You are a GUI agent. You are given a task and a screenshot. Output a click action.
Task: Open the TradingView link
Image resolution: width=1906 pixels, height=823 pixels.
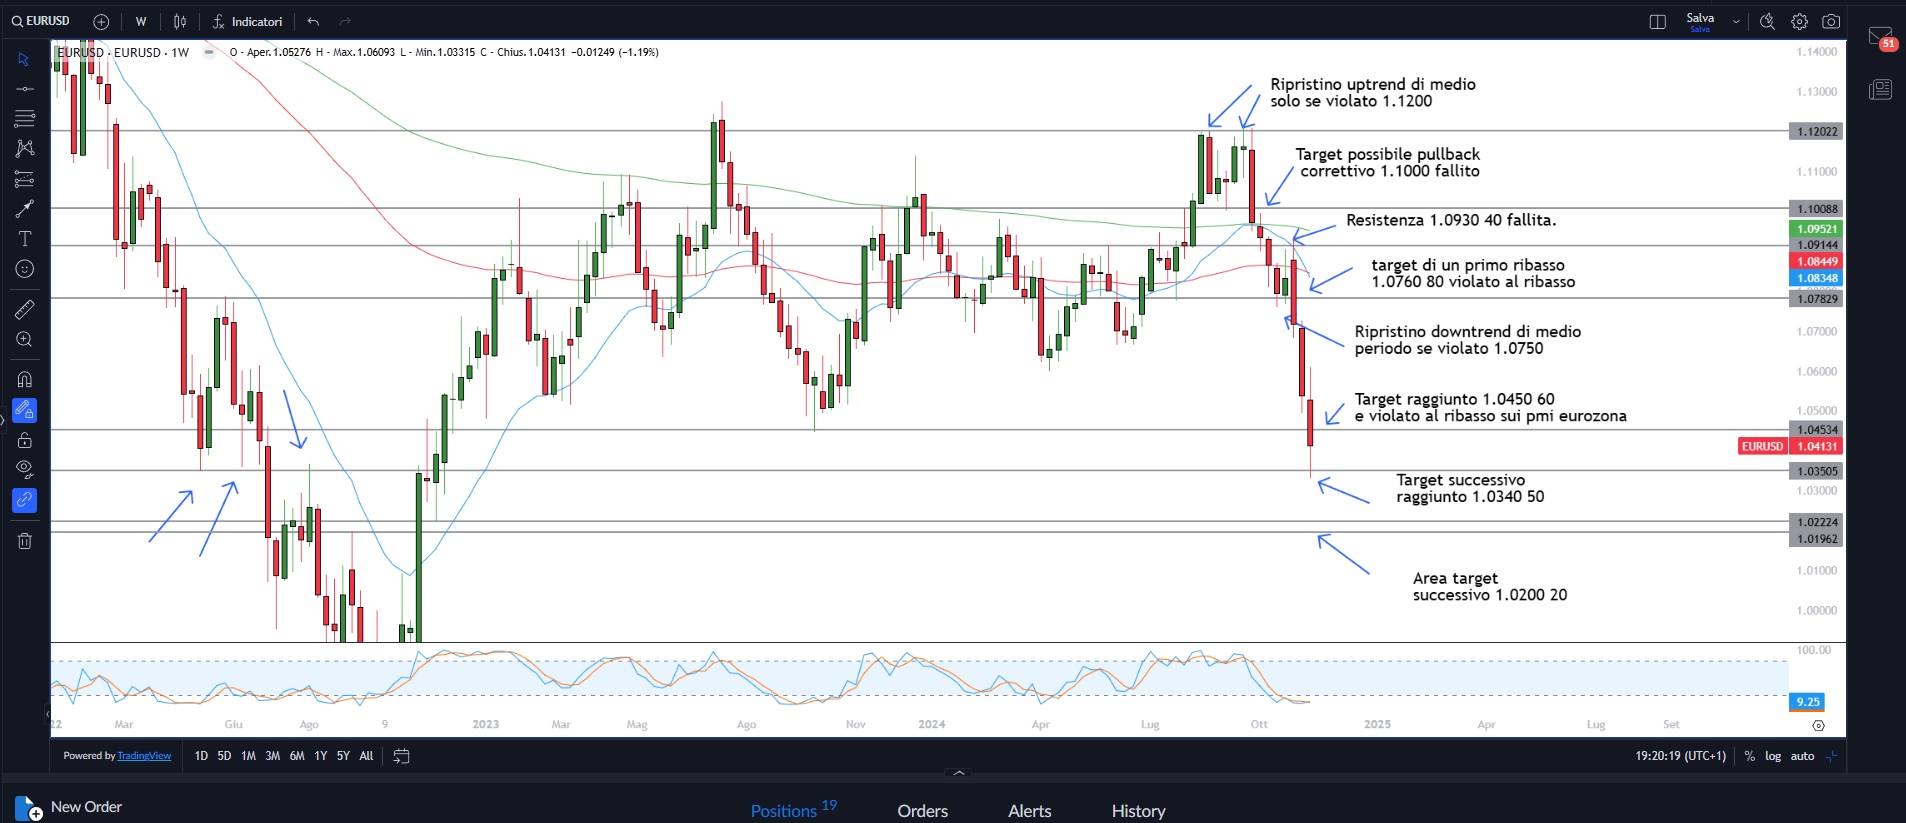click(144, 756)
